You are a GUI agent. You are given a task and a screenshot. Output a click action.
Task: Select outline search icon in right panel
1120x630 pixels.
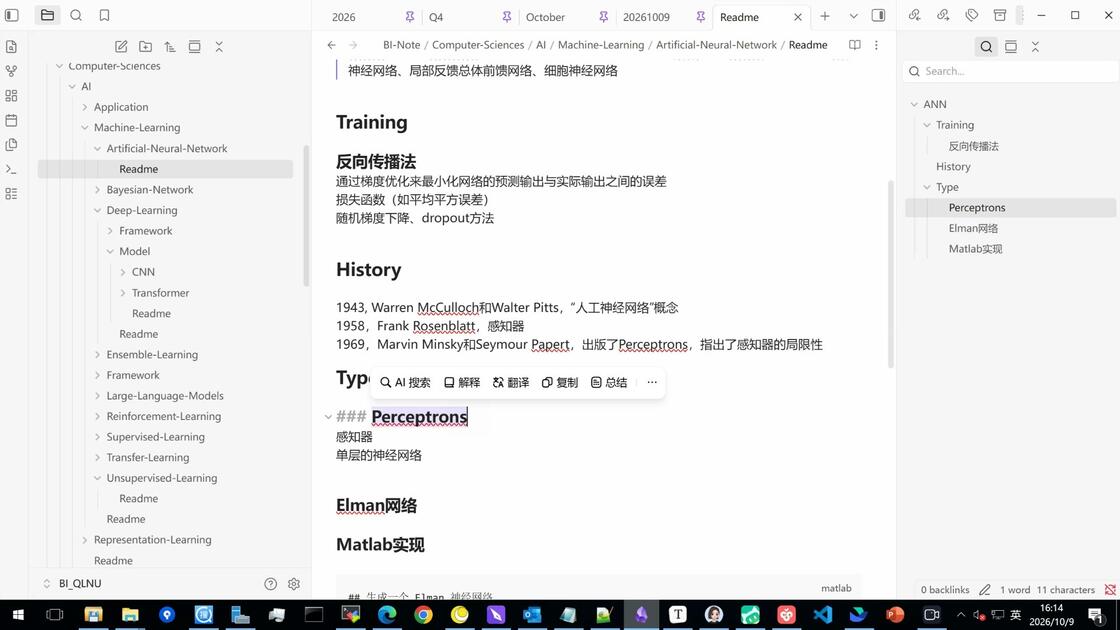[986, 47]
